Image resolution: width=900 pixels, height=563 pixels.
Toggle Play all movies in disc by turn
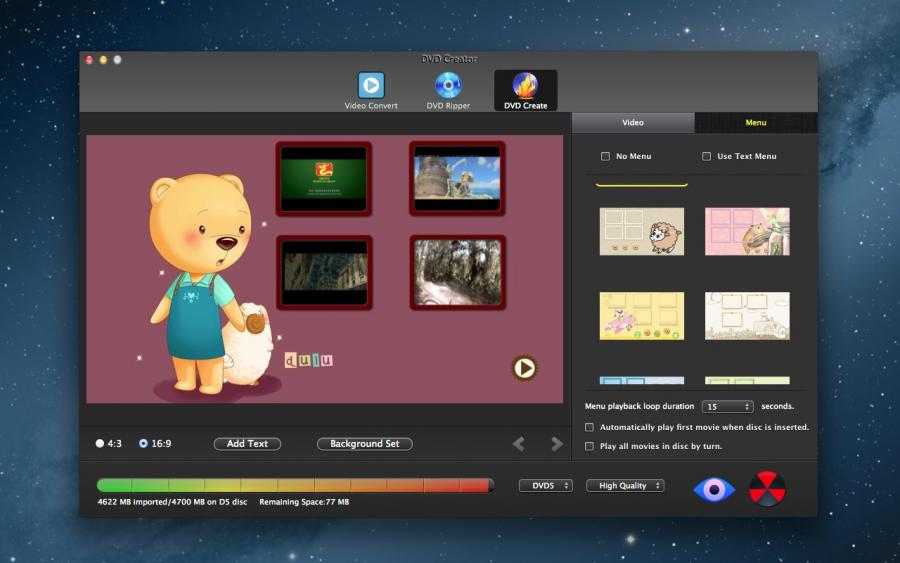[x=589, y=446]
